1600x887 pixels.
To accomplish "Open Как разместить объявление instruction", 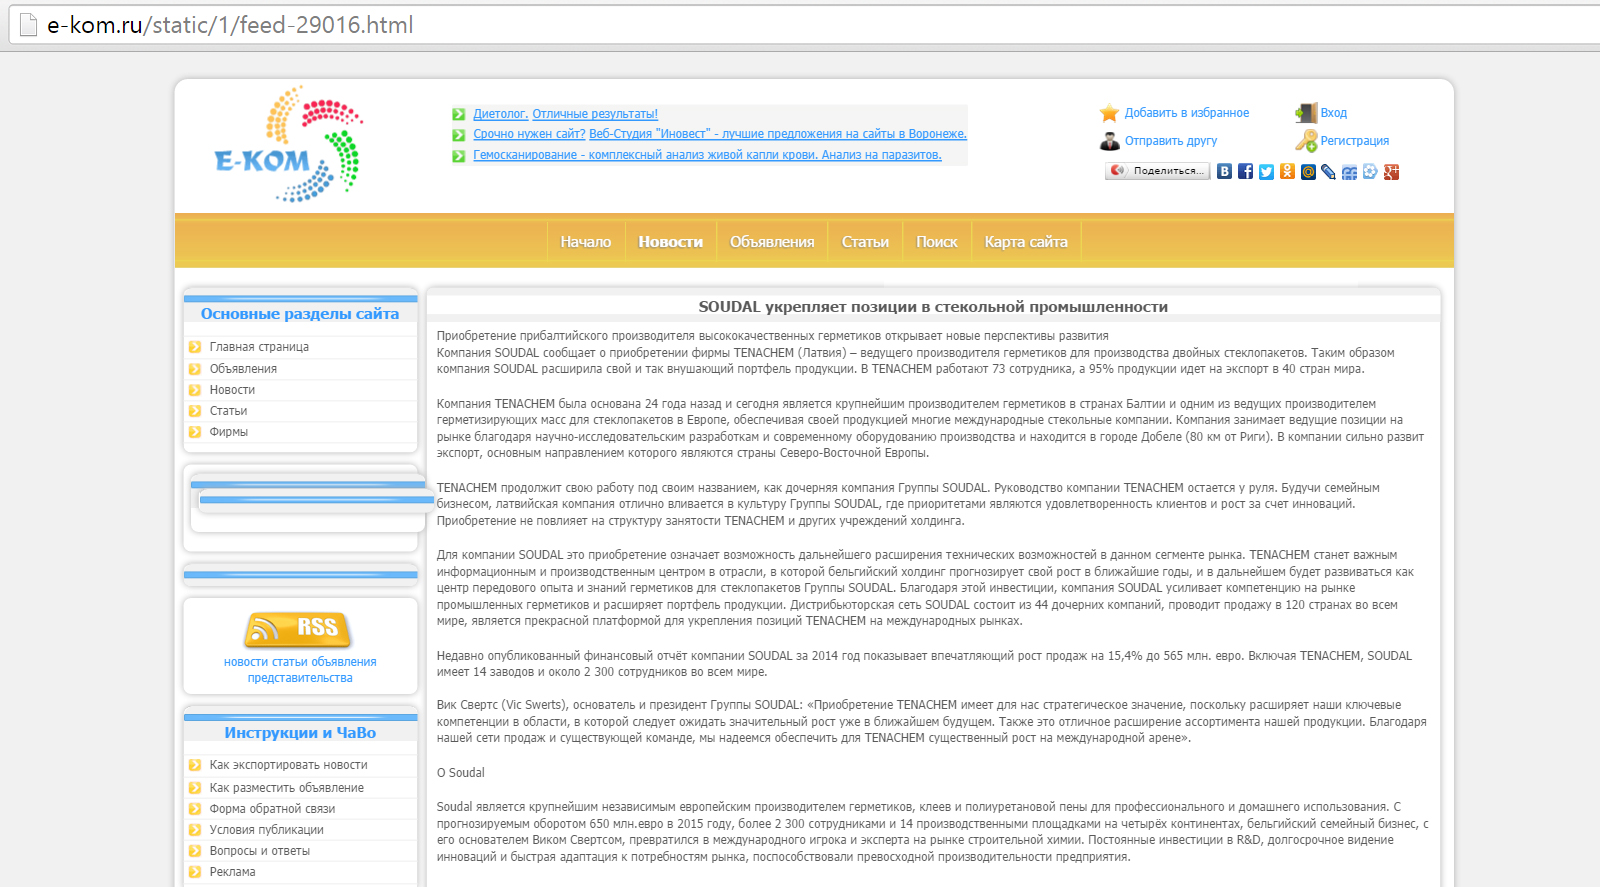I will pos(287,788).
